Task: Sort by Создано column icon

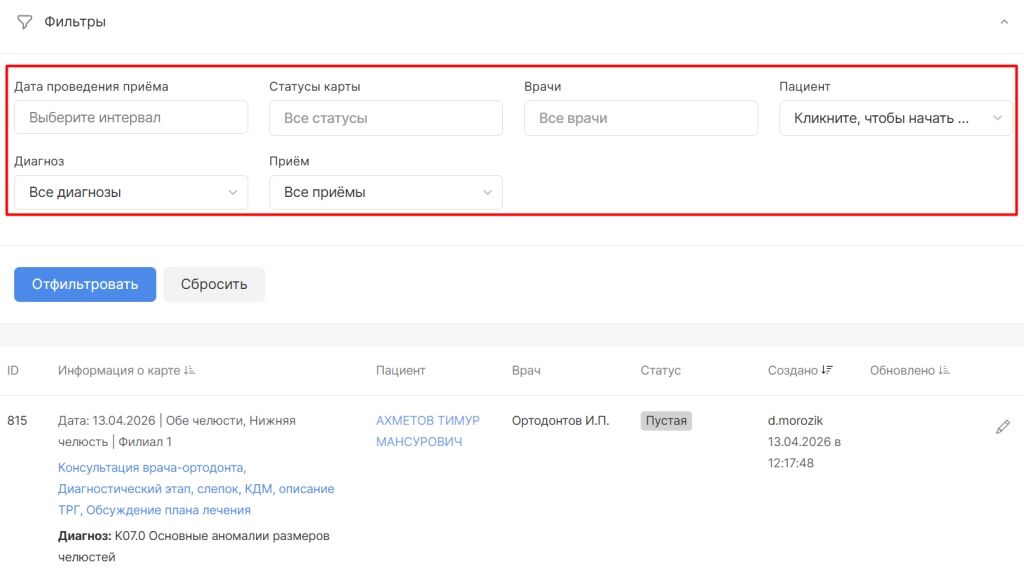Action: click(x=827, y=371)
